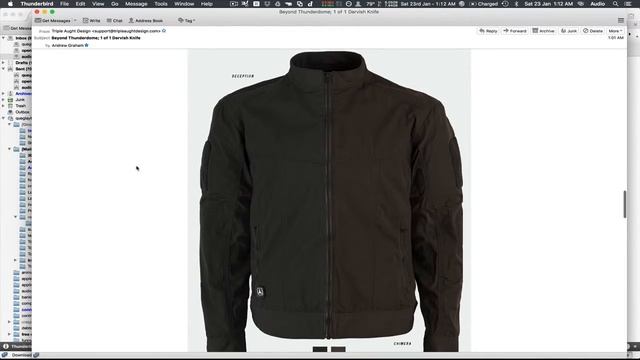
Task: Mark this message as Junk
Action: [x=569, y=31]
